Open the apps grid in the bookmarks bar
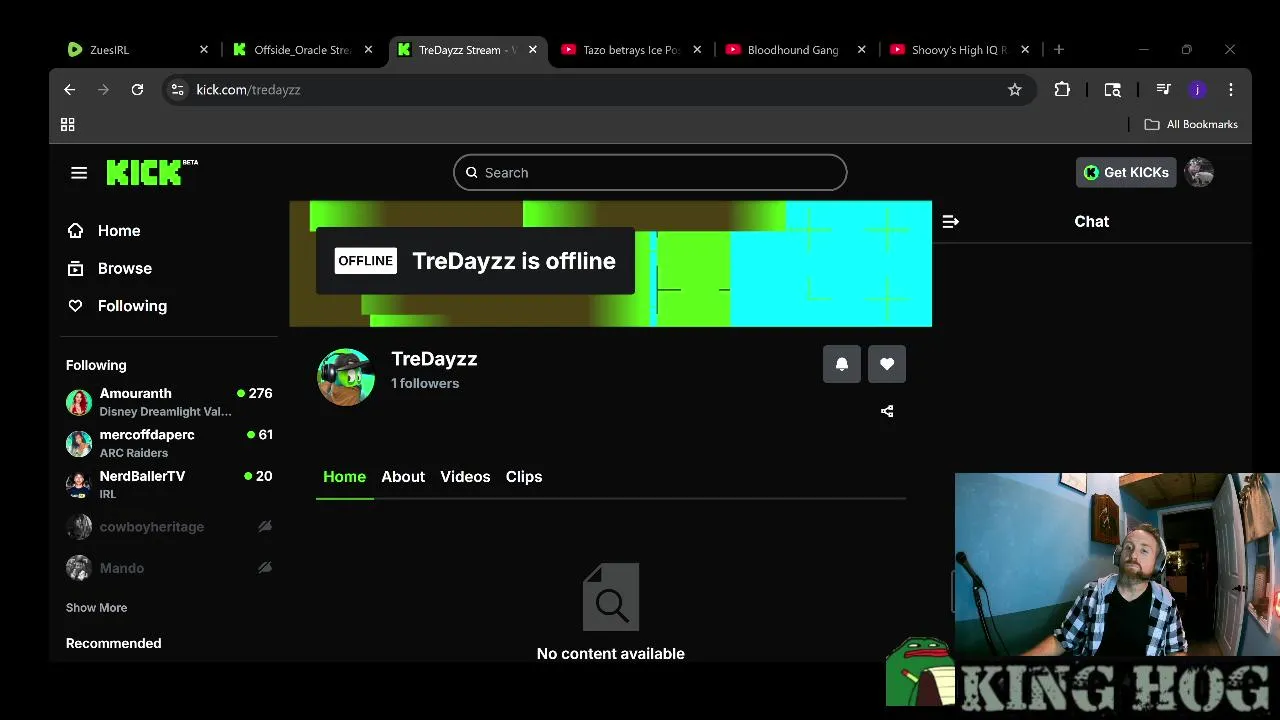 [68, 125]
